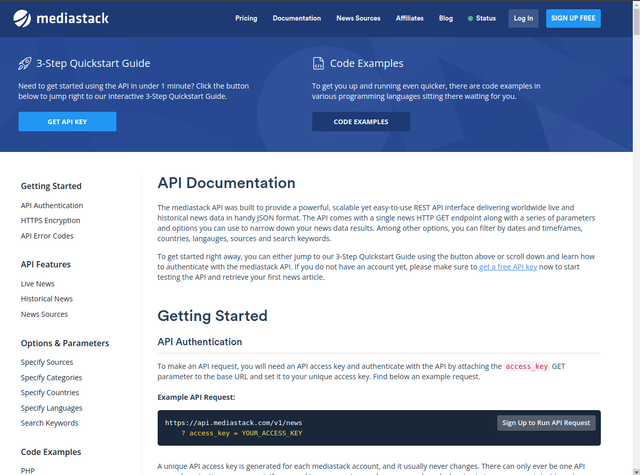The width and height of the screenshot is (640, 475).
Task: Open Specify Categories sidebar link
Action: coord(51,377)
